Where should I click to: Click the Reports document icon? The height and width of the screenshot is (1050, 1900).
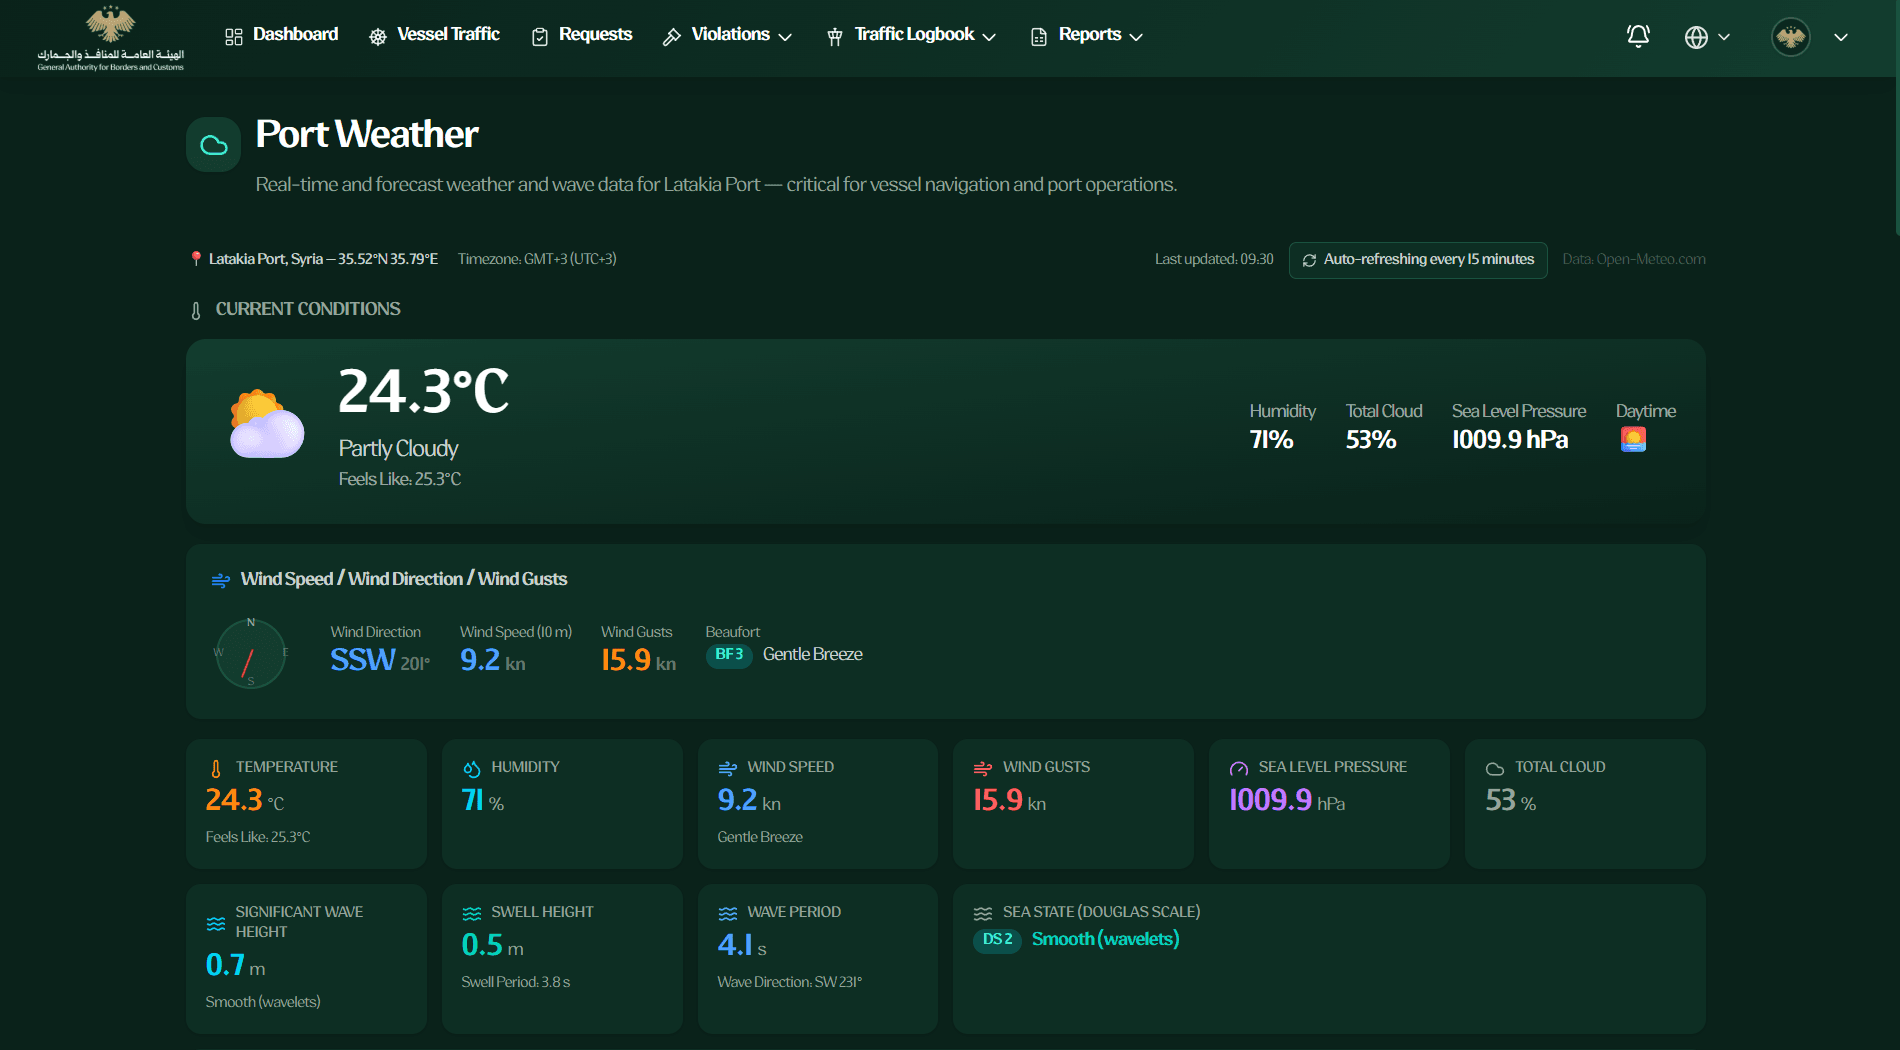(1039, 37)
